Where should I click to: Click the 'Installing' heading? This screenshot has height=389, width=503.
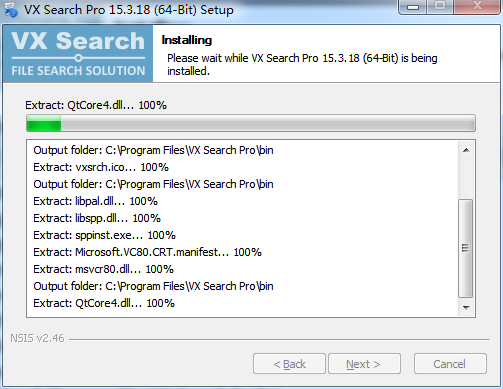[187, 40]
